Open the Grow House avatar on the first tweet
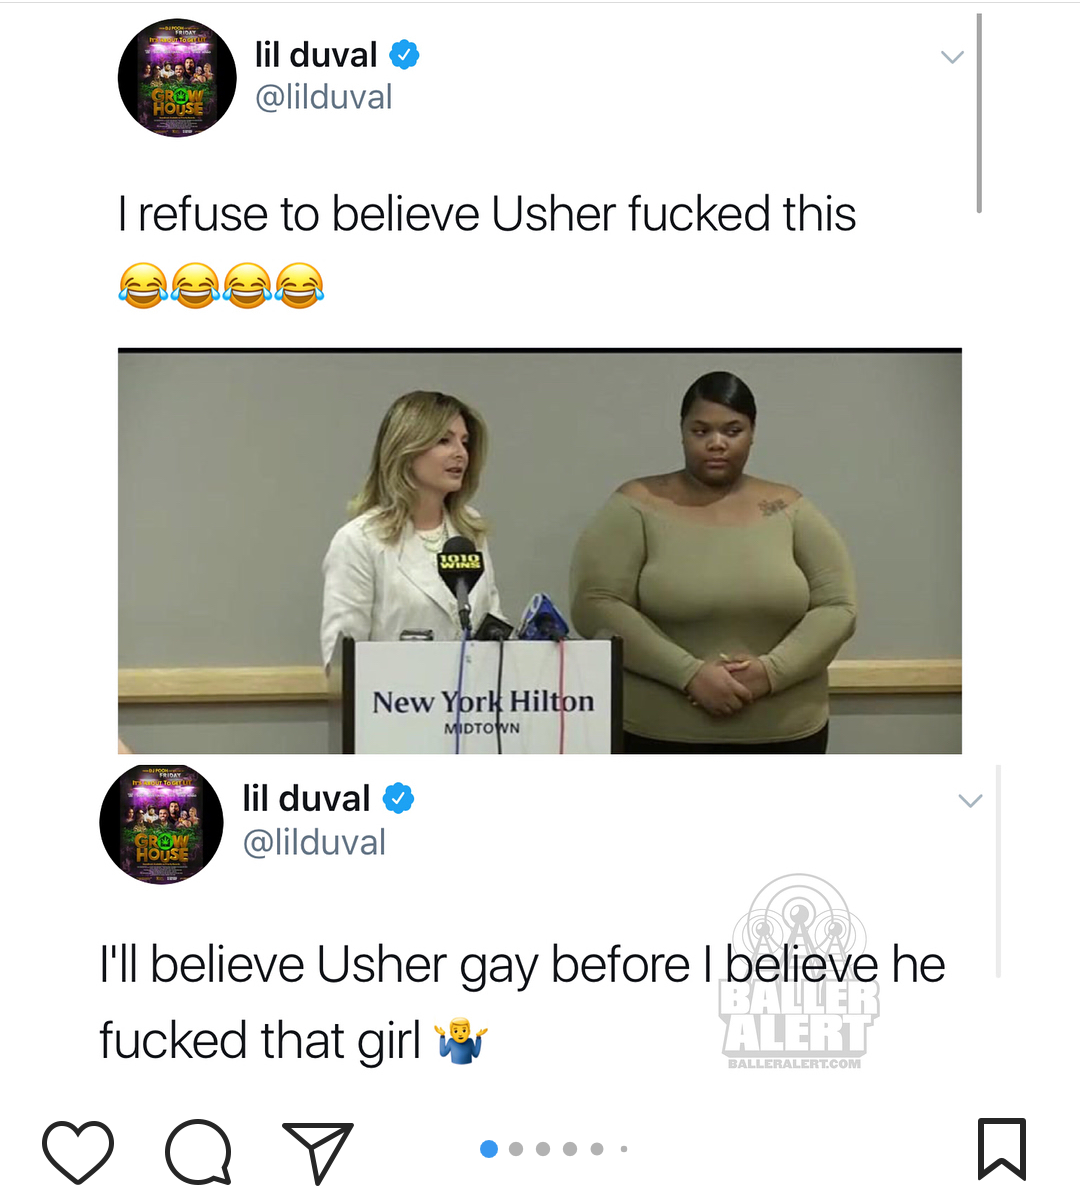Viewport: 1080px width, 1198px height. coord(177,78)
